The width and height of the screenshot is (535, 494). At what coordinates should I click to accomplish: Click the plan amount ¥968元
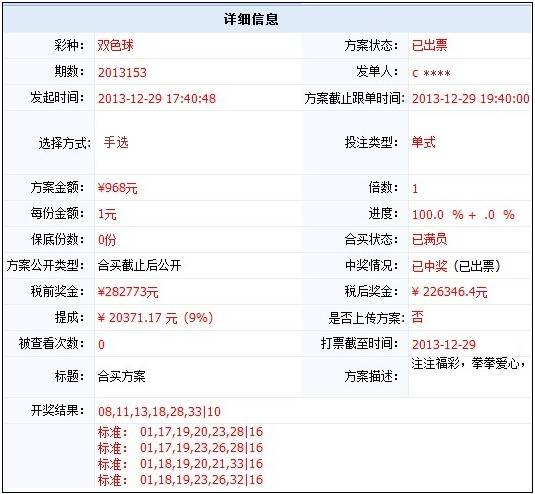click(118, 188)
